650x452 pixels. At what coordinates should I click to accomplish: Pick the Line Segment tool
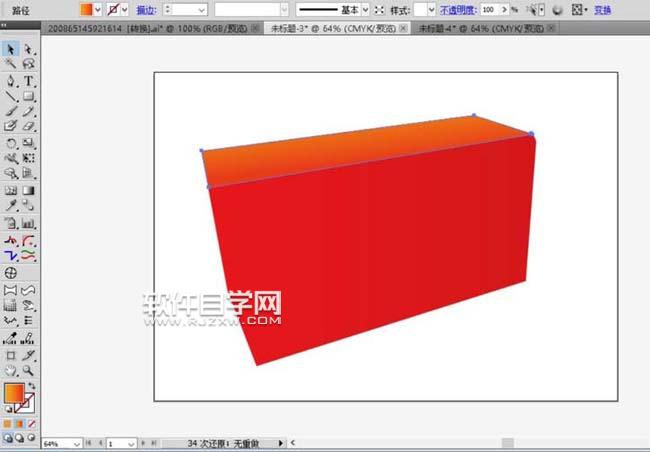tap(10, 96)
